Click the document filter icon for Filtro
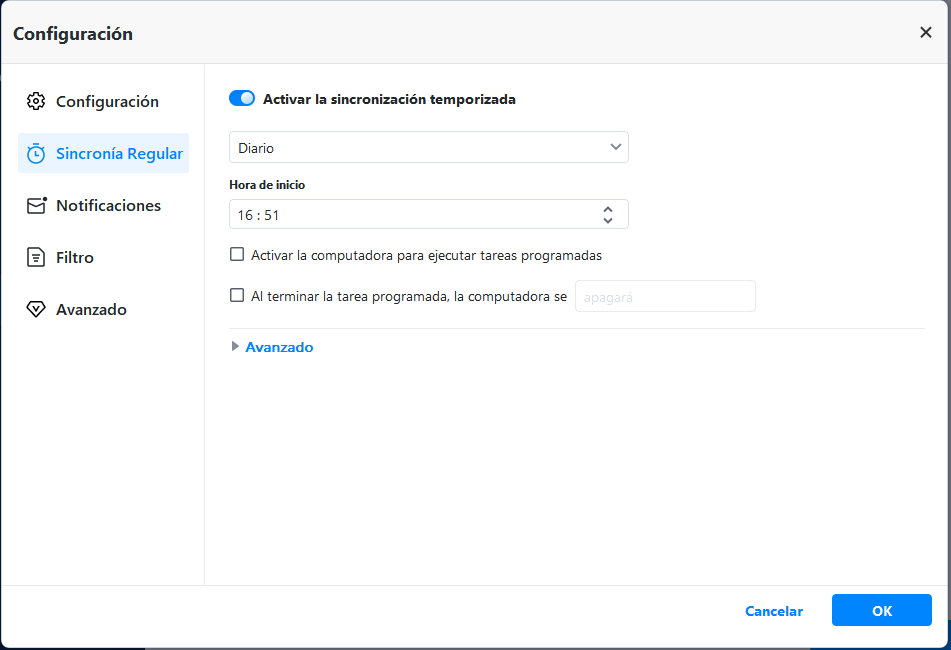 (x=36, y=258)
